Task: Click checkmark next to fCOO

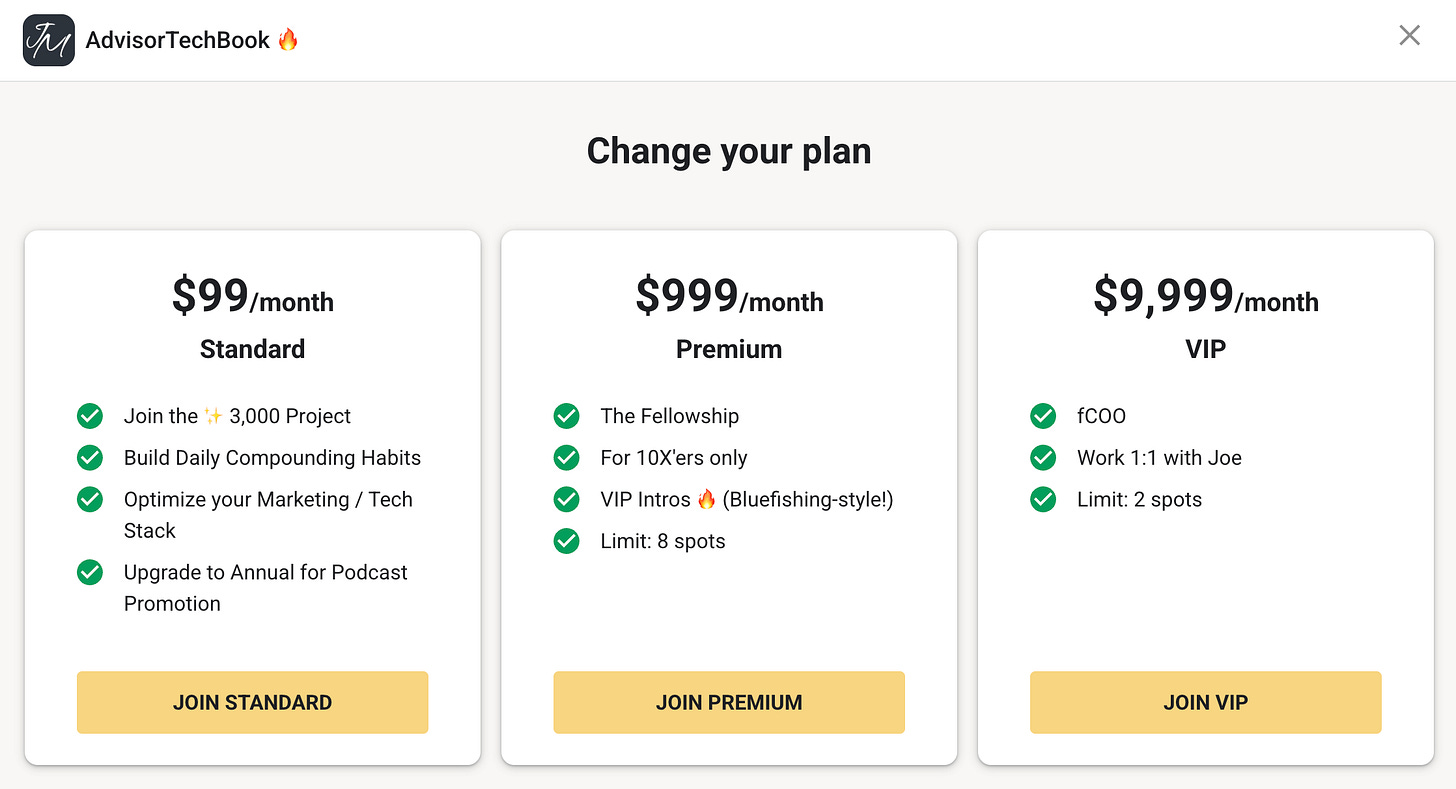Action: coord(1043,415)
